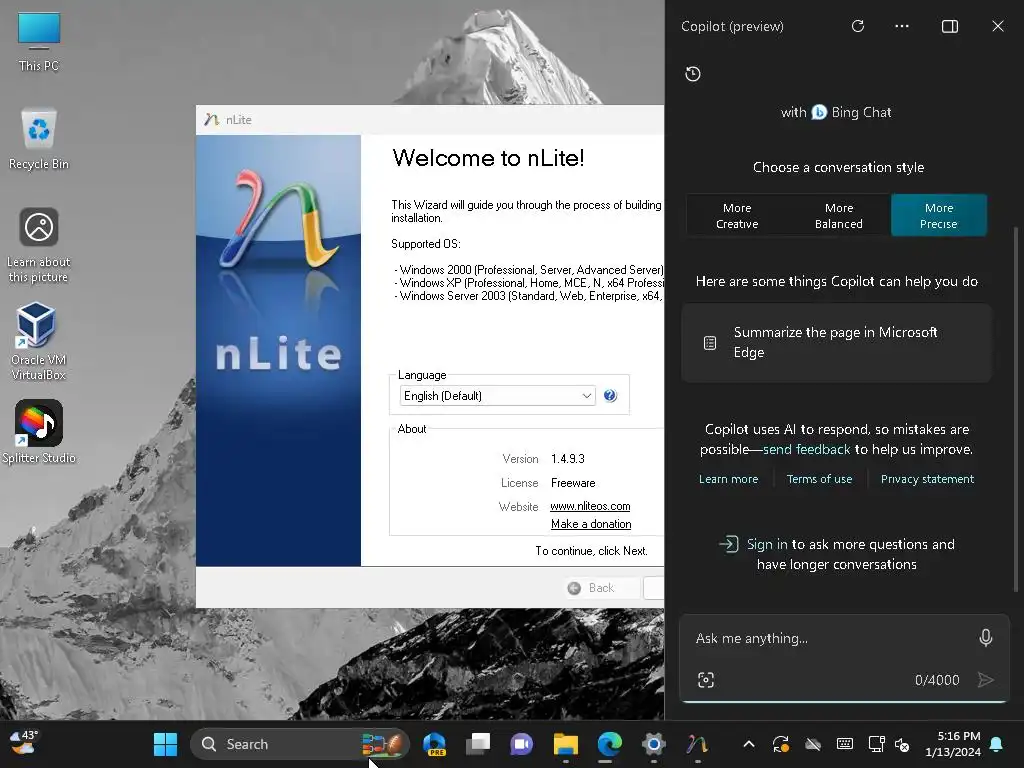Click Sign in link in Copilot
The height and width of the screenshot is (768, 1024).
[767, 544]
